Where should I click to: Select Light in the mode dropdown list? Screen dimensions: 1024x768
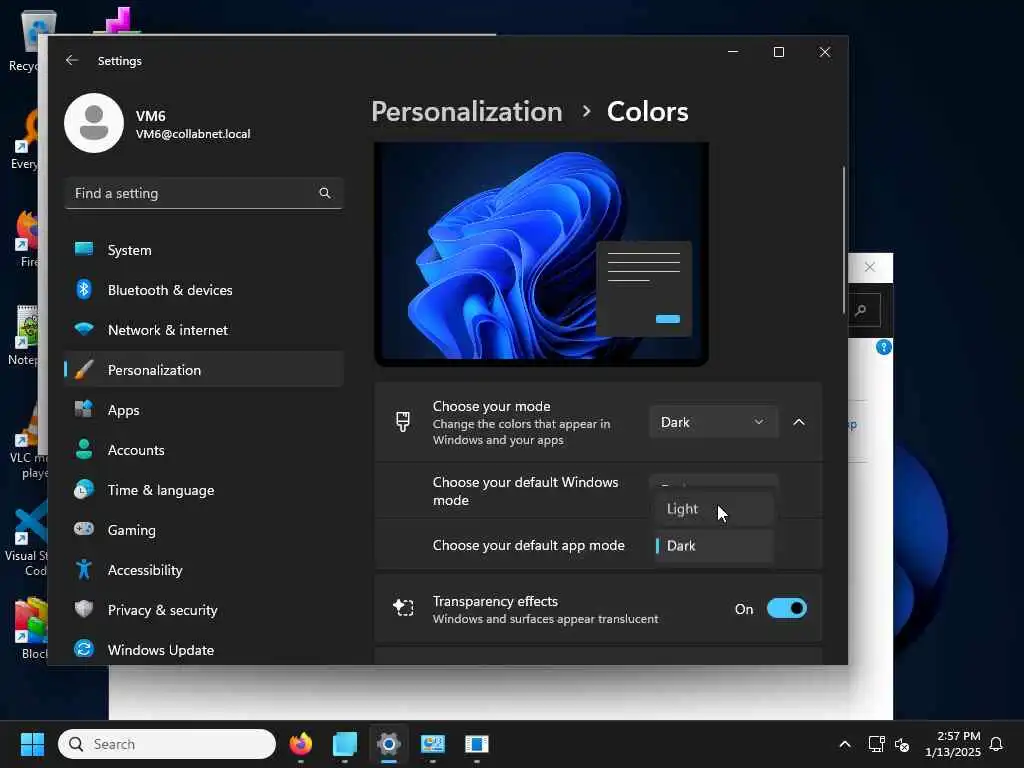pos(714,509)
